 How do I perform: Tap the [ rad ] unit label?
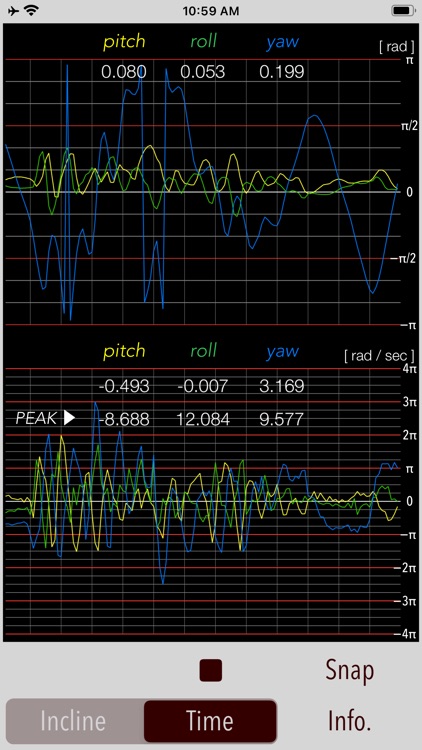click(397, 47)
